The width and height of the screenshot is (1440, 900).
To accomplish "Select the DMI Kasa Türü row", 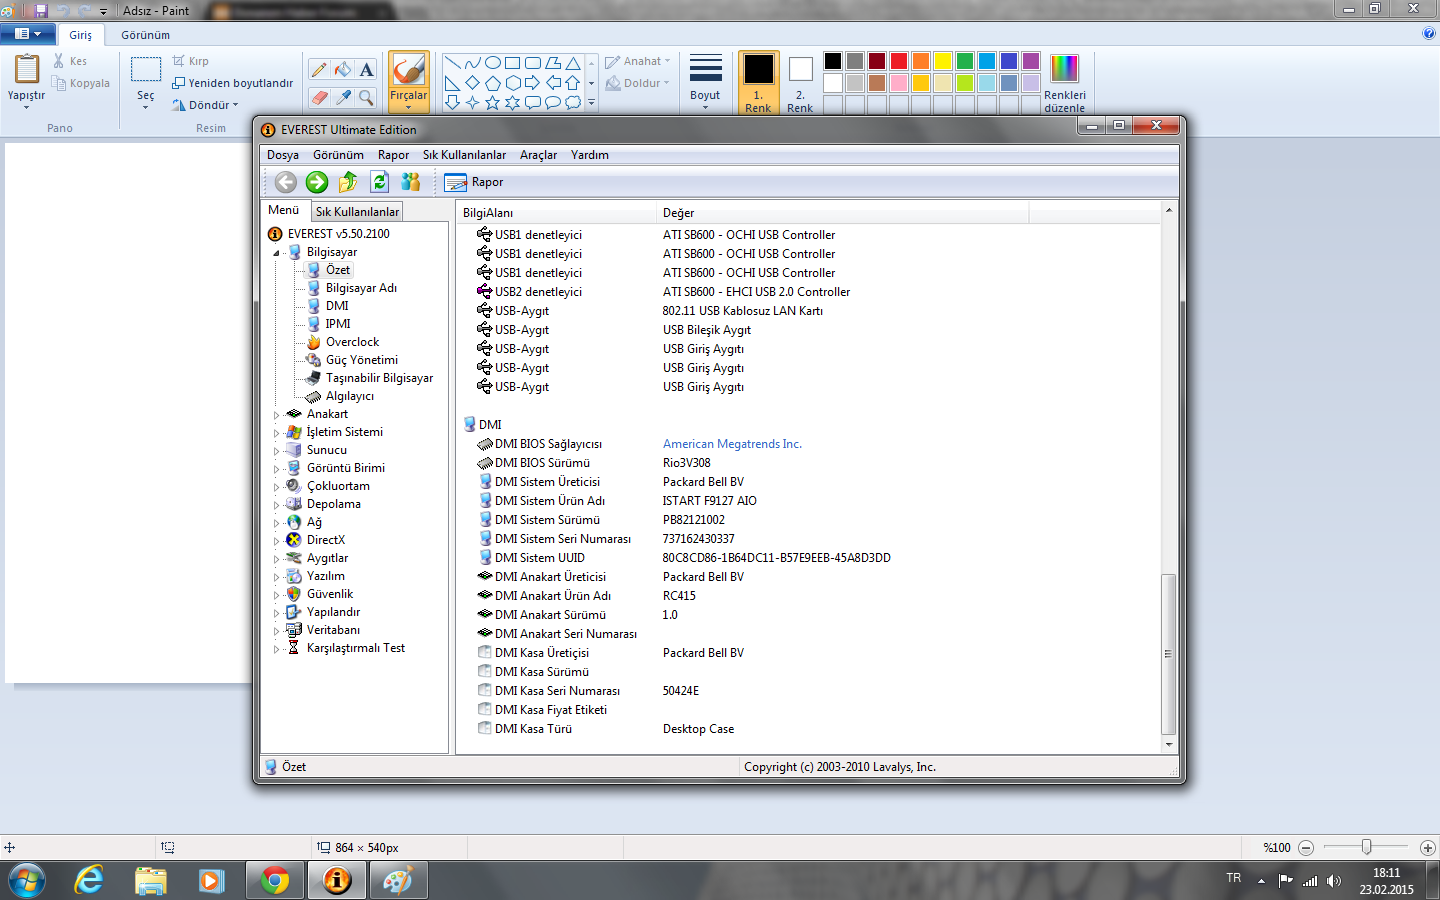I will 810,729.
